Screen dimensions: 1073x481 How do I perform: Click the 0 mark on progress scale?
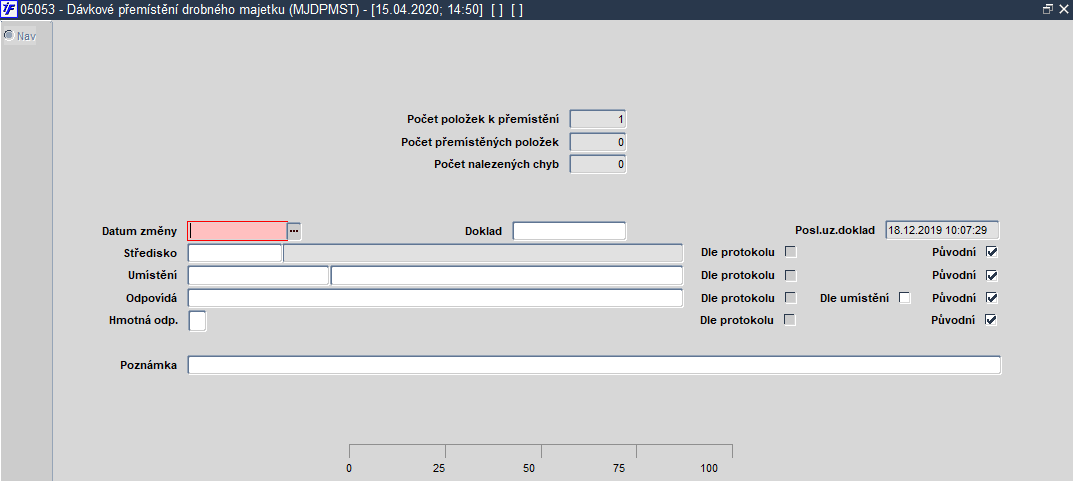(349, 469)
